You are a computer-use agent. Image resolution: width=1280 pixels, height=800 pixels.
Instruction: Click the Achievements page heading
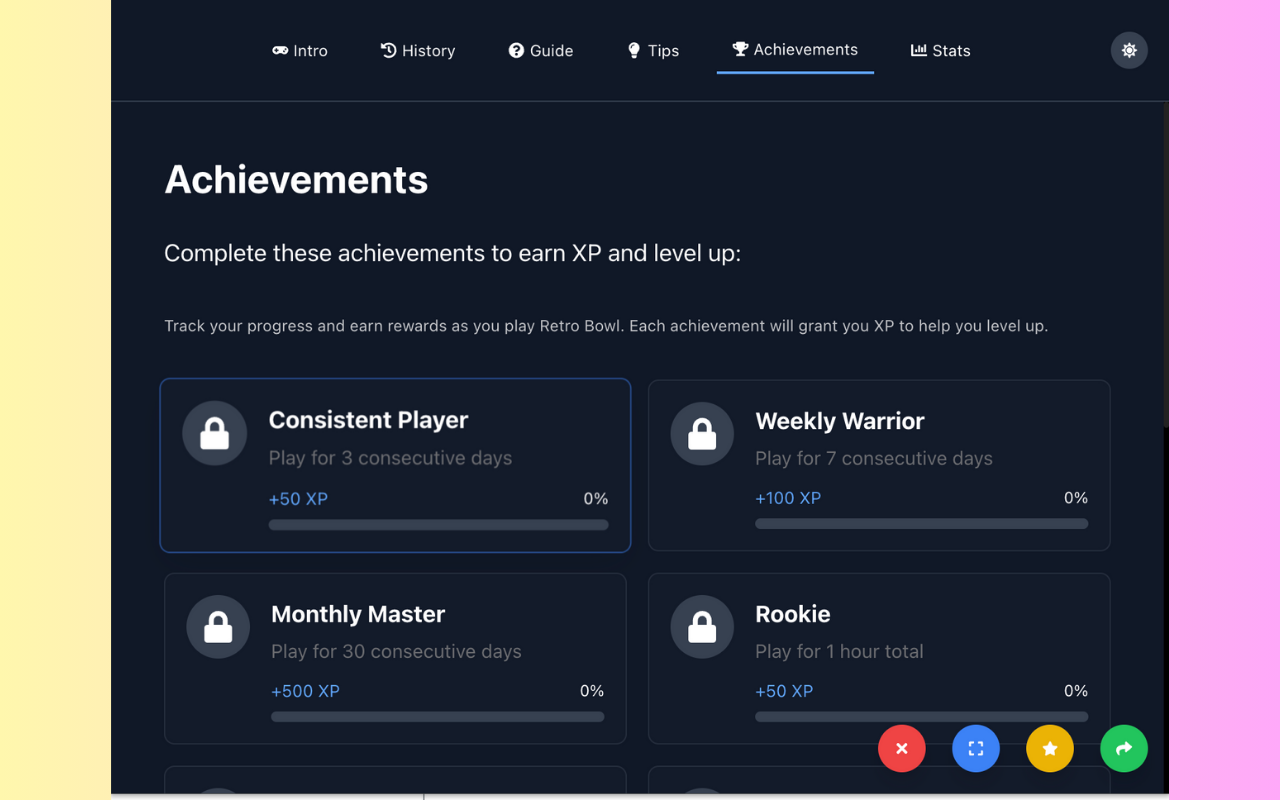[296, 180]
